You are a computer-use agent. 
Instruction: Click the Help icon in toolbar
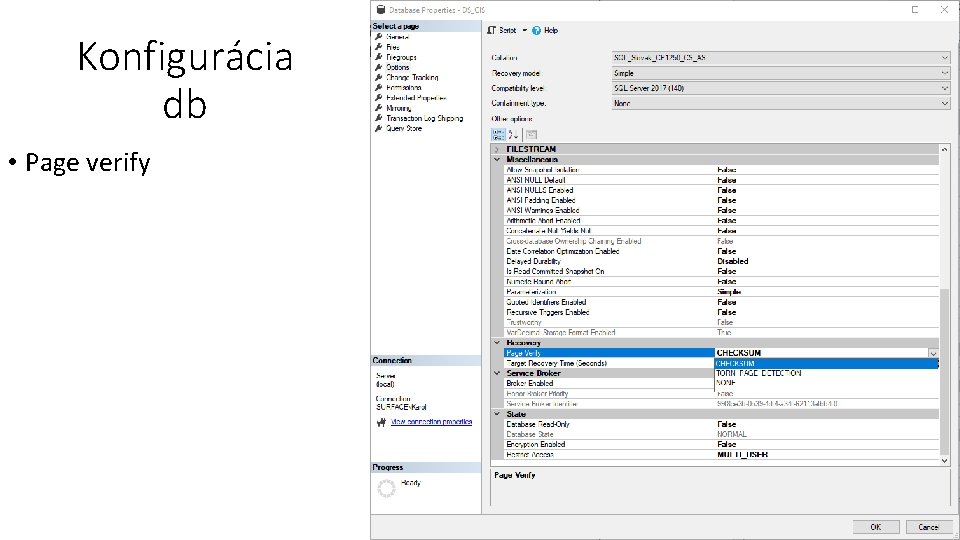[x=536, y=30]
